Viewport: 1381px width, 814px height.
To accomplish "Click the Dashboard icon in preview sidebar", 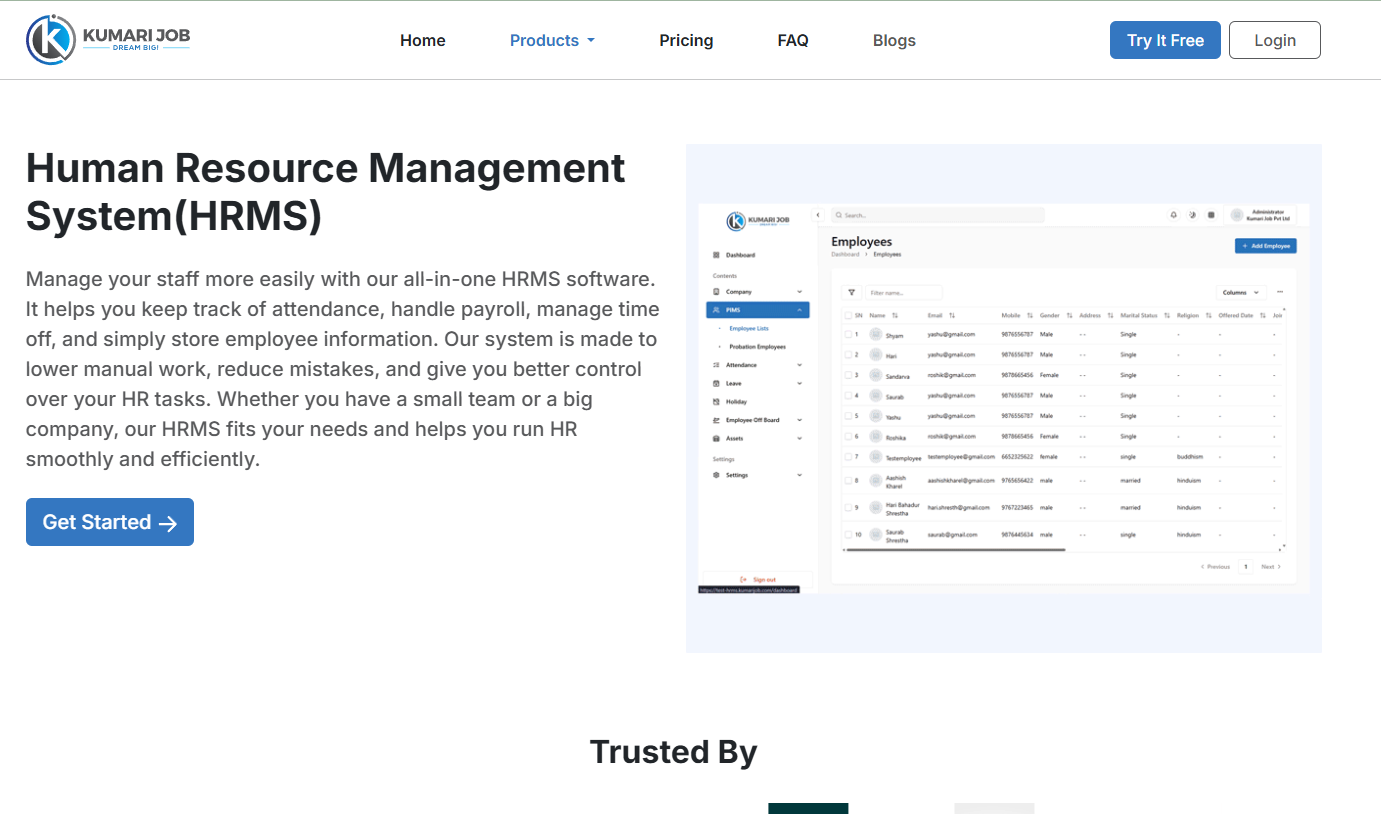I will coord(716,255).
